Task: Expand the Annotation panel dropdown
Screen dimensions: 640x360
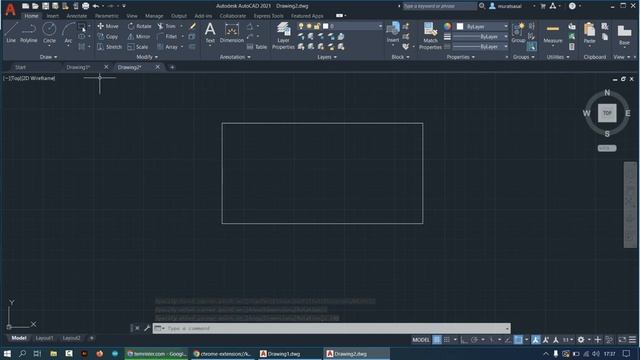Action: coord(235,57)
